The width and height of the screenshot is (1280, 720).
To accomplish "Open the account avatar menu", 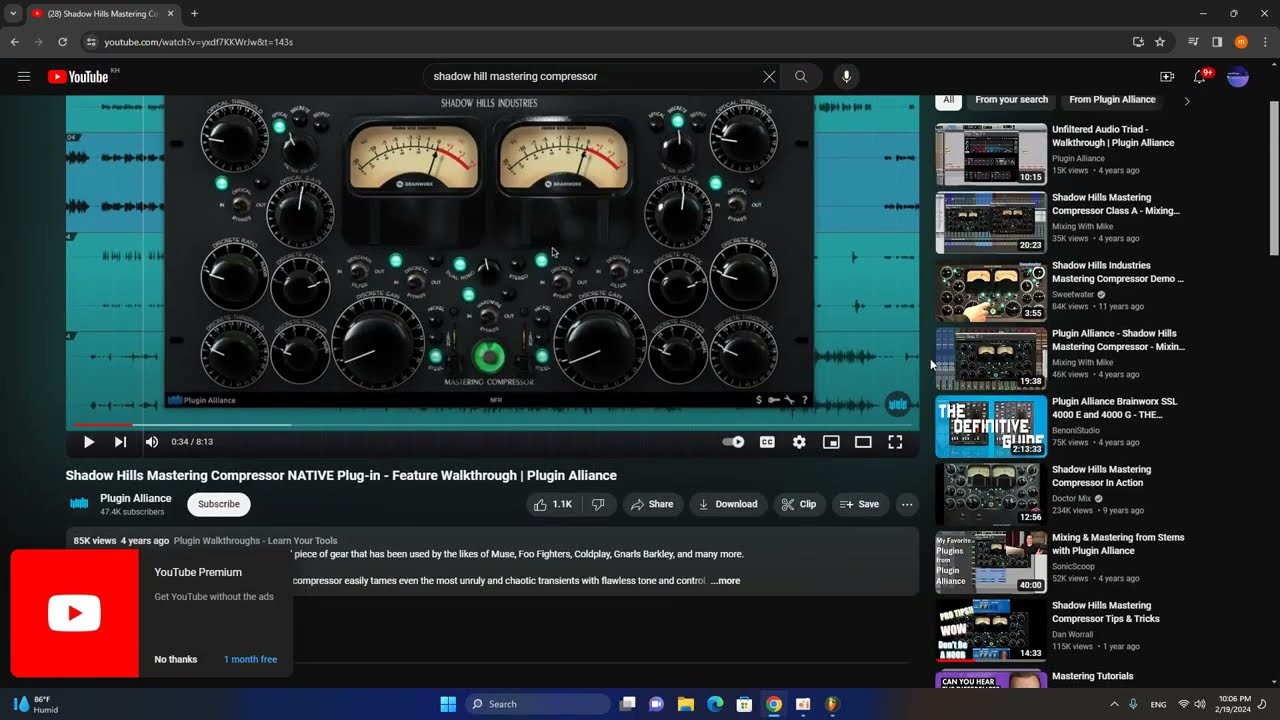I will click(1238, 76).
